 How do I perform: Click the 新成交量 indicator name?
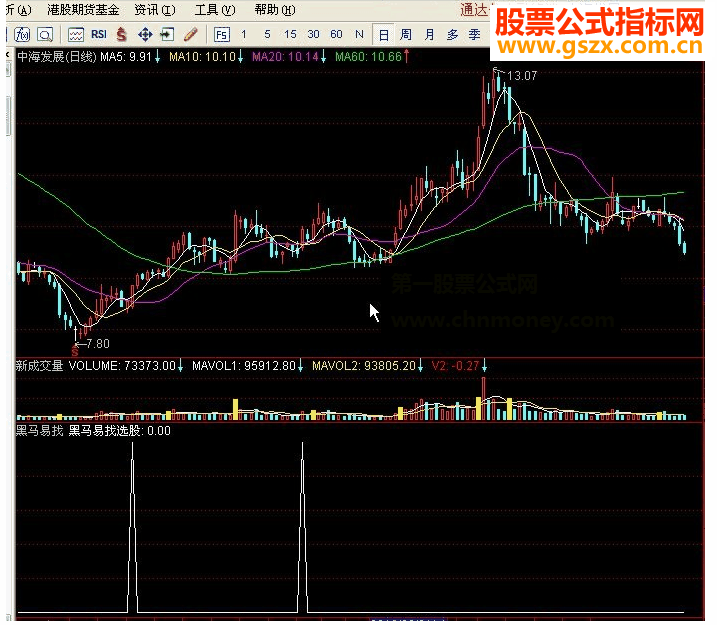[39, 366]
